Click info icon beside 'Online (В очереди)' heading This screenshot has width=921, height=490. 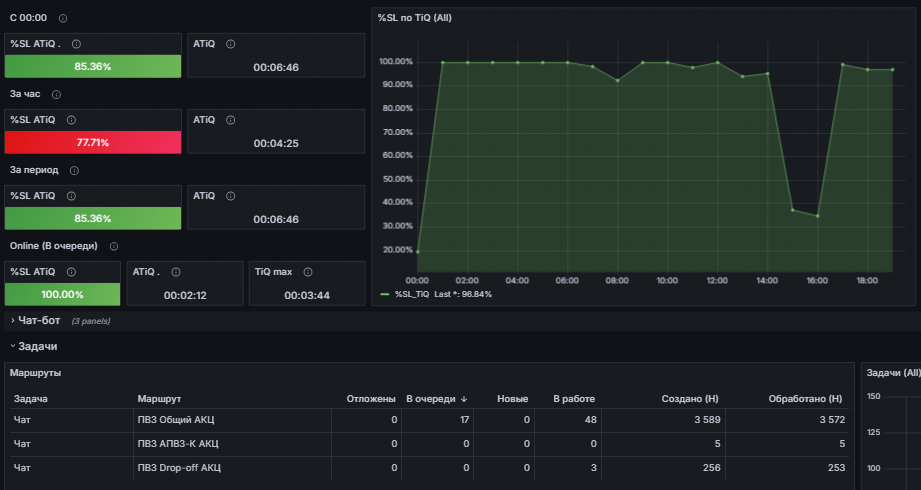pos(114,246)
